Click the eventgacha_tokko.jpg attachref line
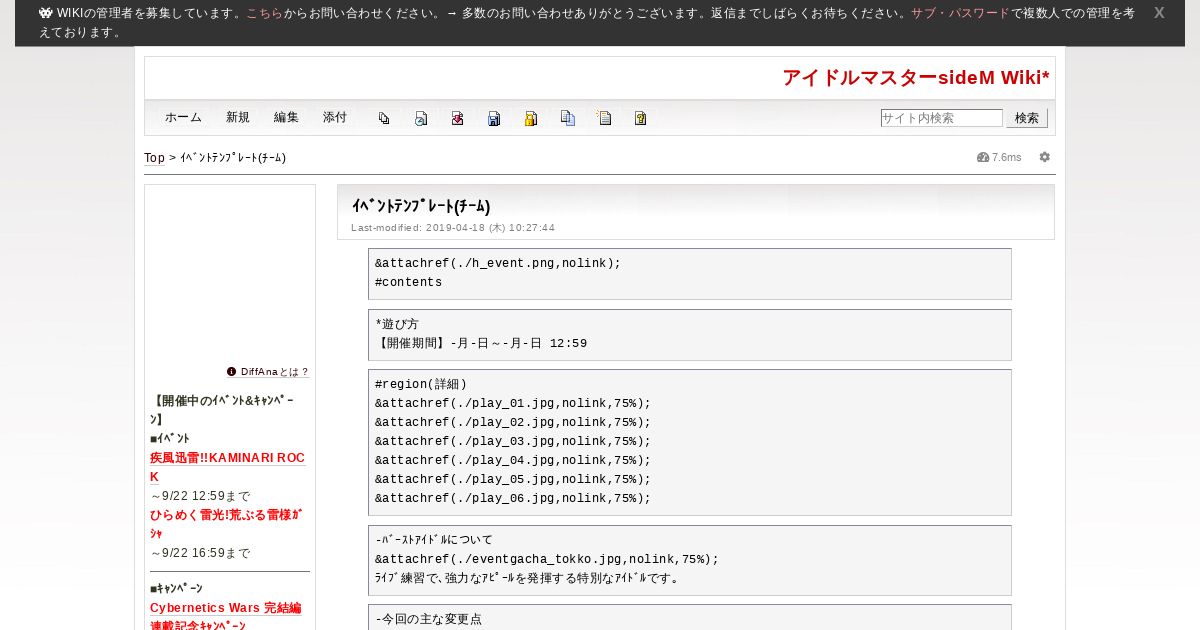Viewport: 1200px width, 630px height. [x=547, y=559]
